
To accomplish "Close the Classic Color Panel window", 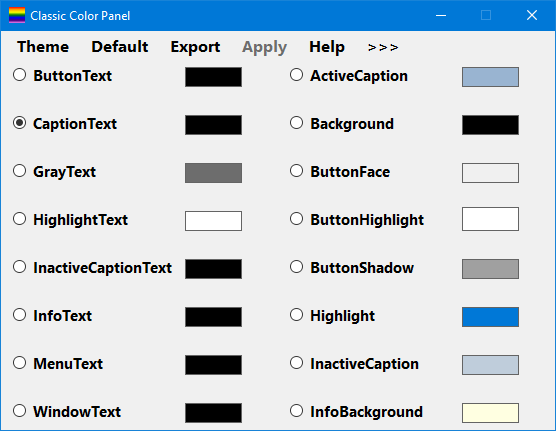I will pos(532,15).
